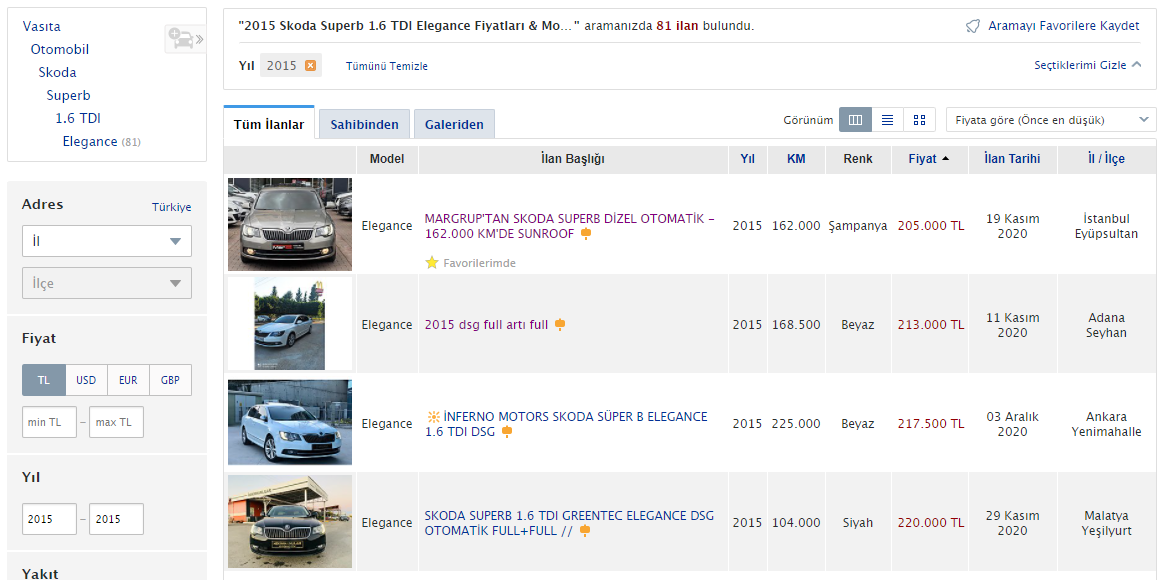
Task: Click the İstanbul Eyüpsultan location cell
Action: tap(1106, 226)
